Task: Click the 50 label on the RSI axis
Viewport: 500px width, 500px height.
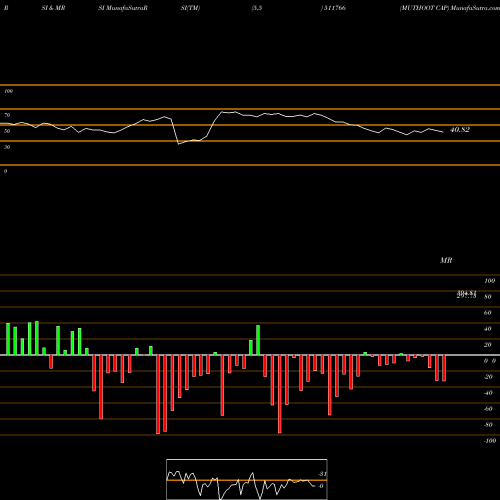Action: 7,131
